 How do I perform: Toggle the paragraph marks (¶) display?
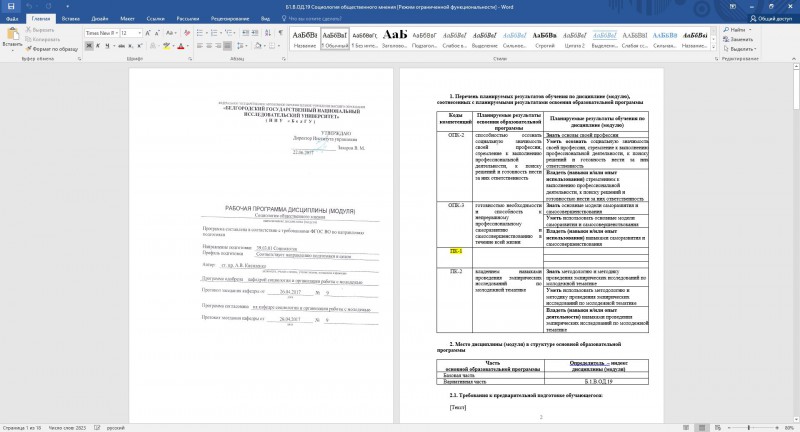[x=281, y=33]
